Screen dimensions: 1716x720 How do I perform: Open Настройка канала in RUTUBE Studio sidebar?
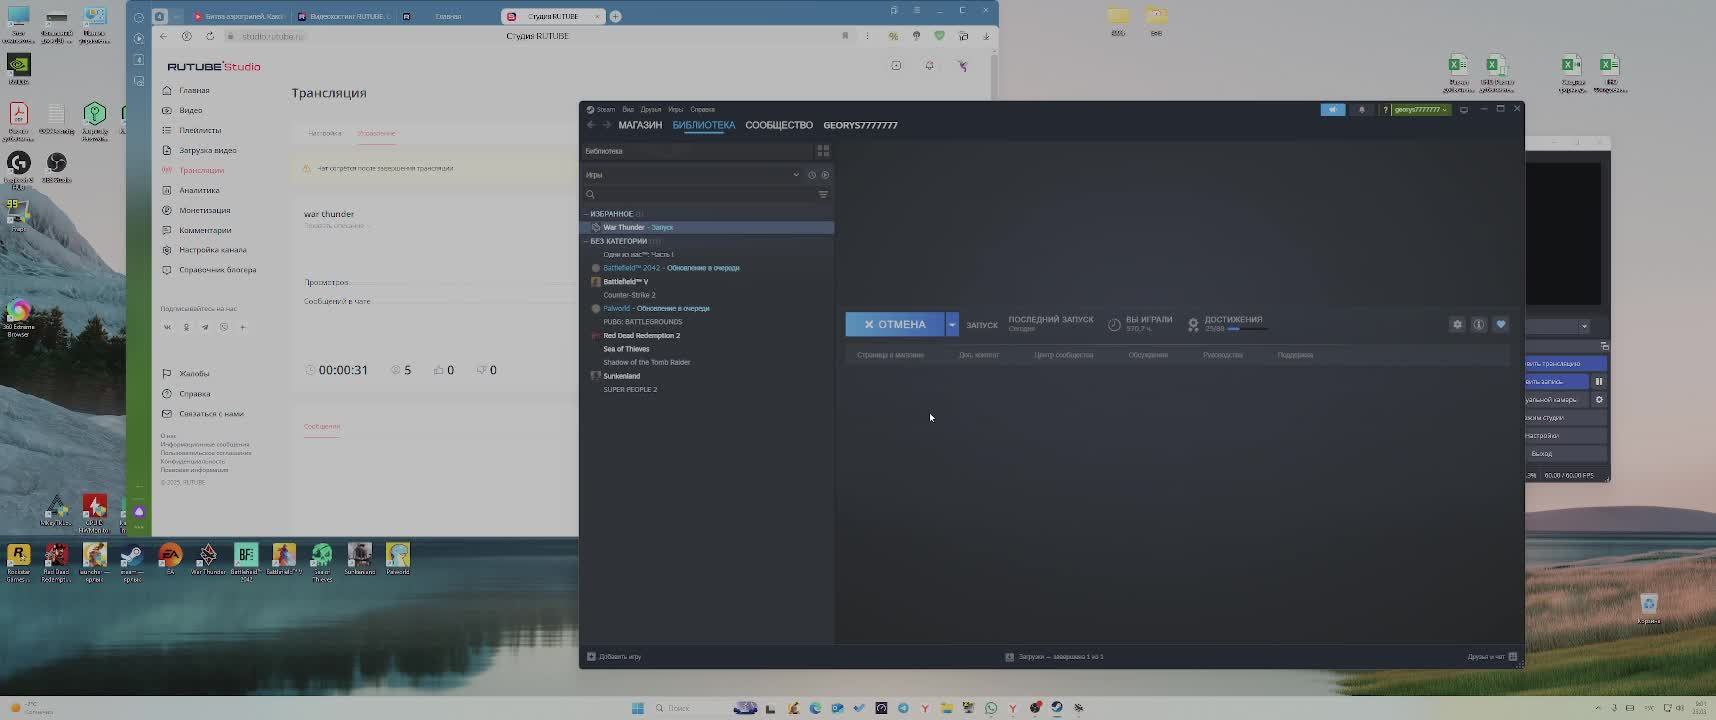click(x=212, y=250)
